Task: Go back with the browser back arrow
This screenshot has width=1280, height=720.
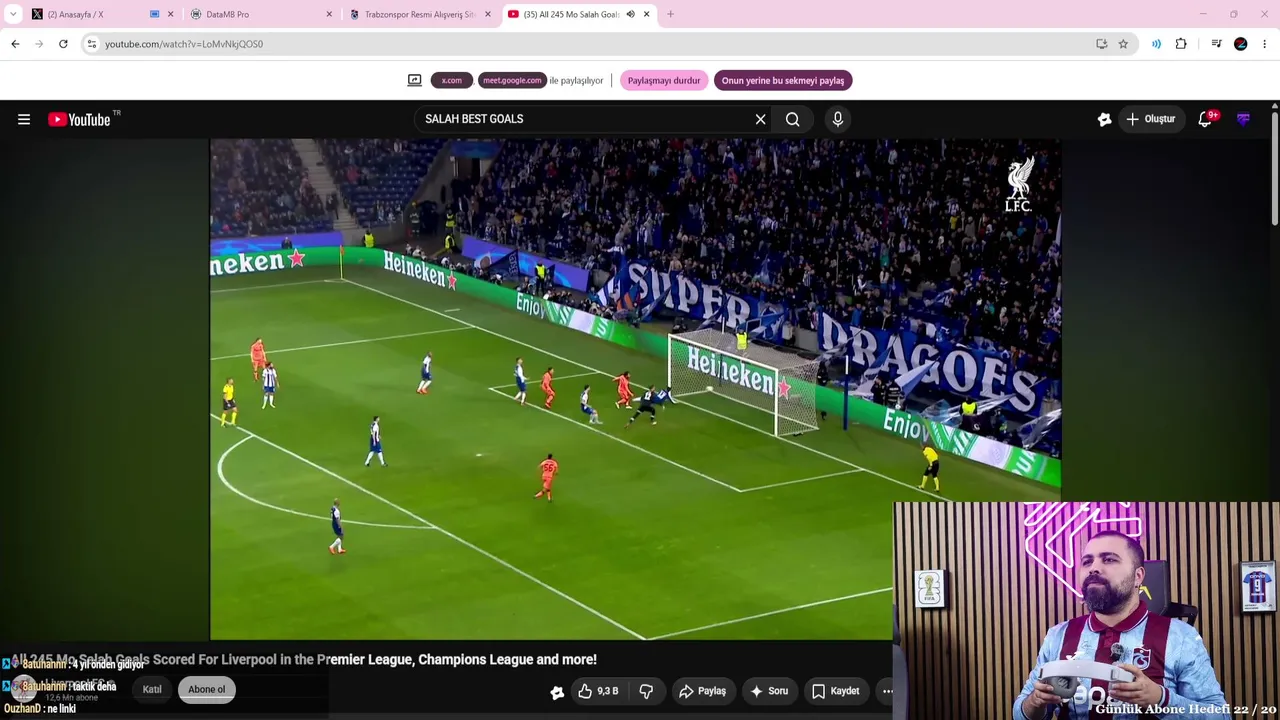Action: pos(15,44)
